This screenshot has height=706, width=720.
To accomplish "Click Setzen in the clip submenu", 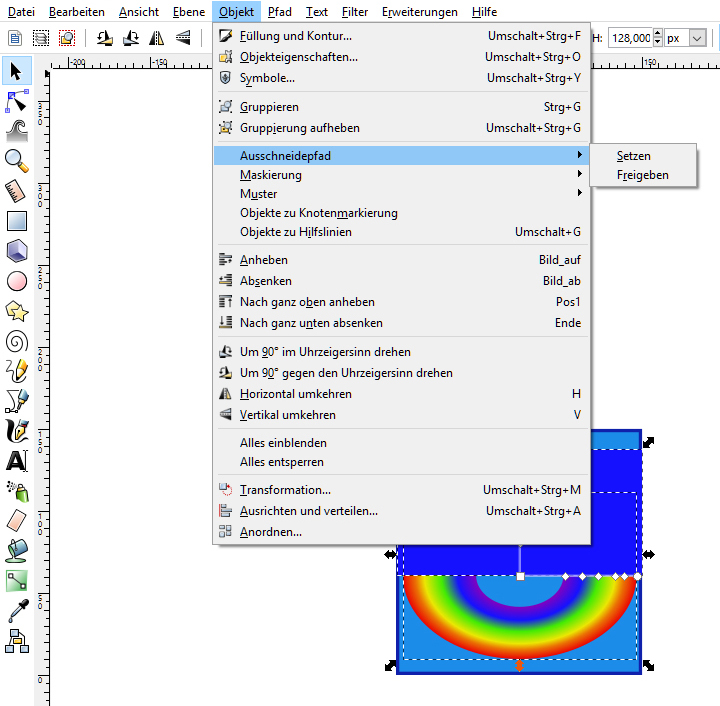I will coord(634,156).
